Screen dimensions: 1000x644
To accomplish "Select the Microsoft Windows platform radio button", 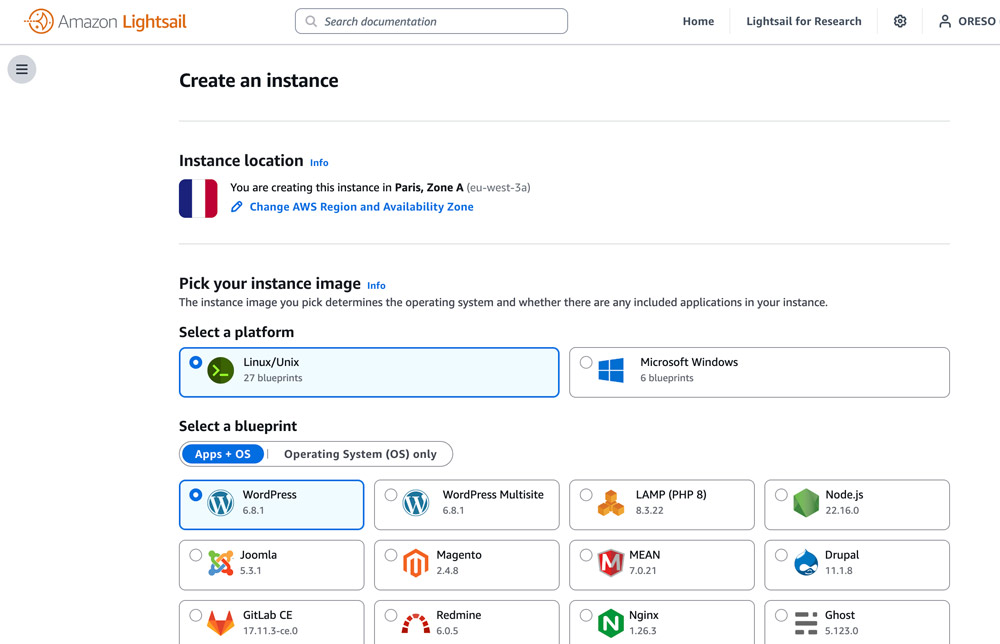I will pyautogui.click(x=586, y=362).
